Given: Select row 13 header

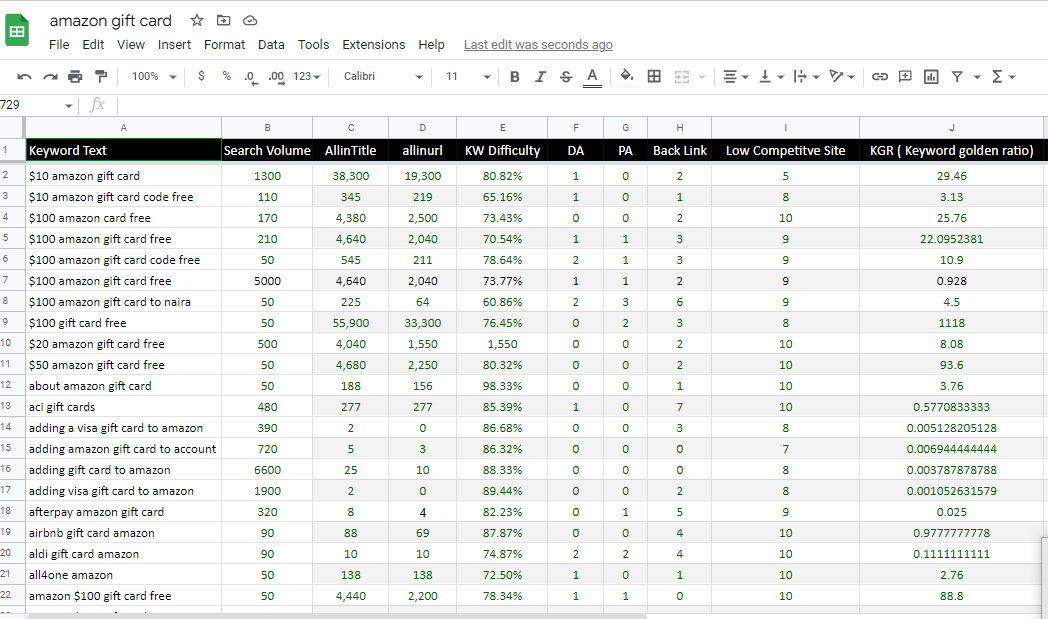Looking at the screenshot, I should pos(11,406).
